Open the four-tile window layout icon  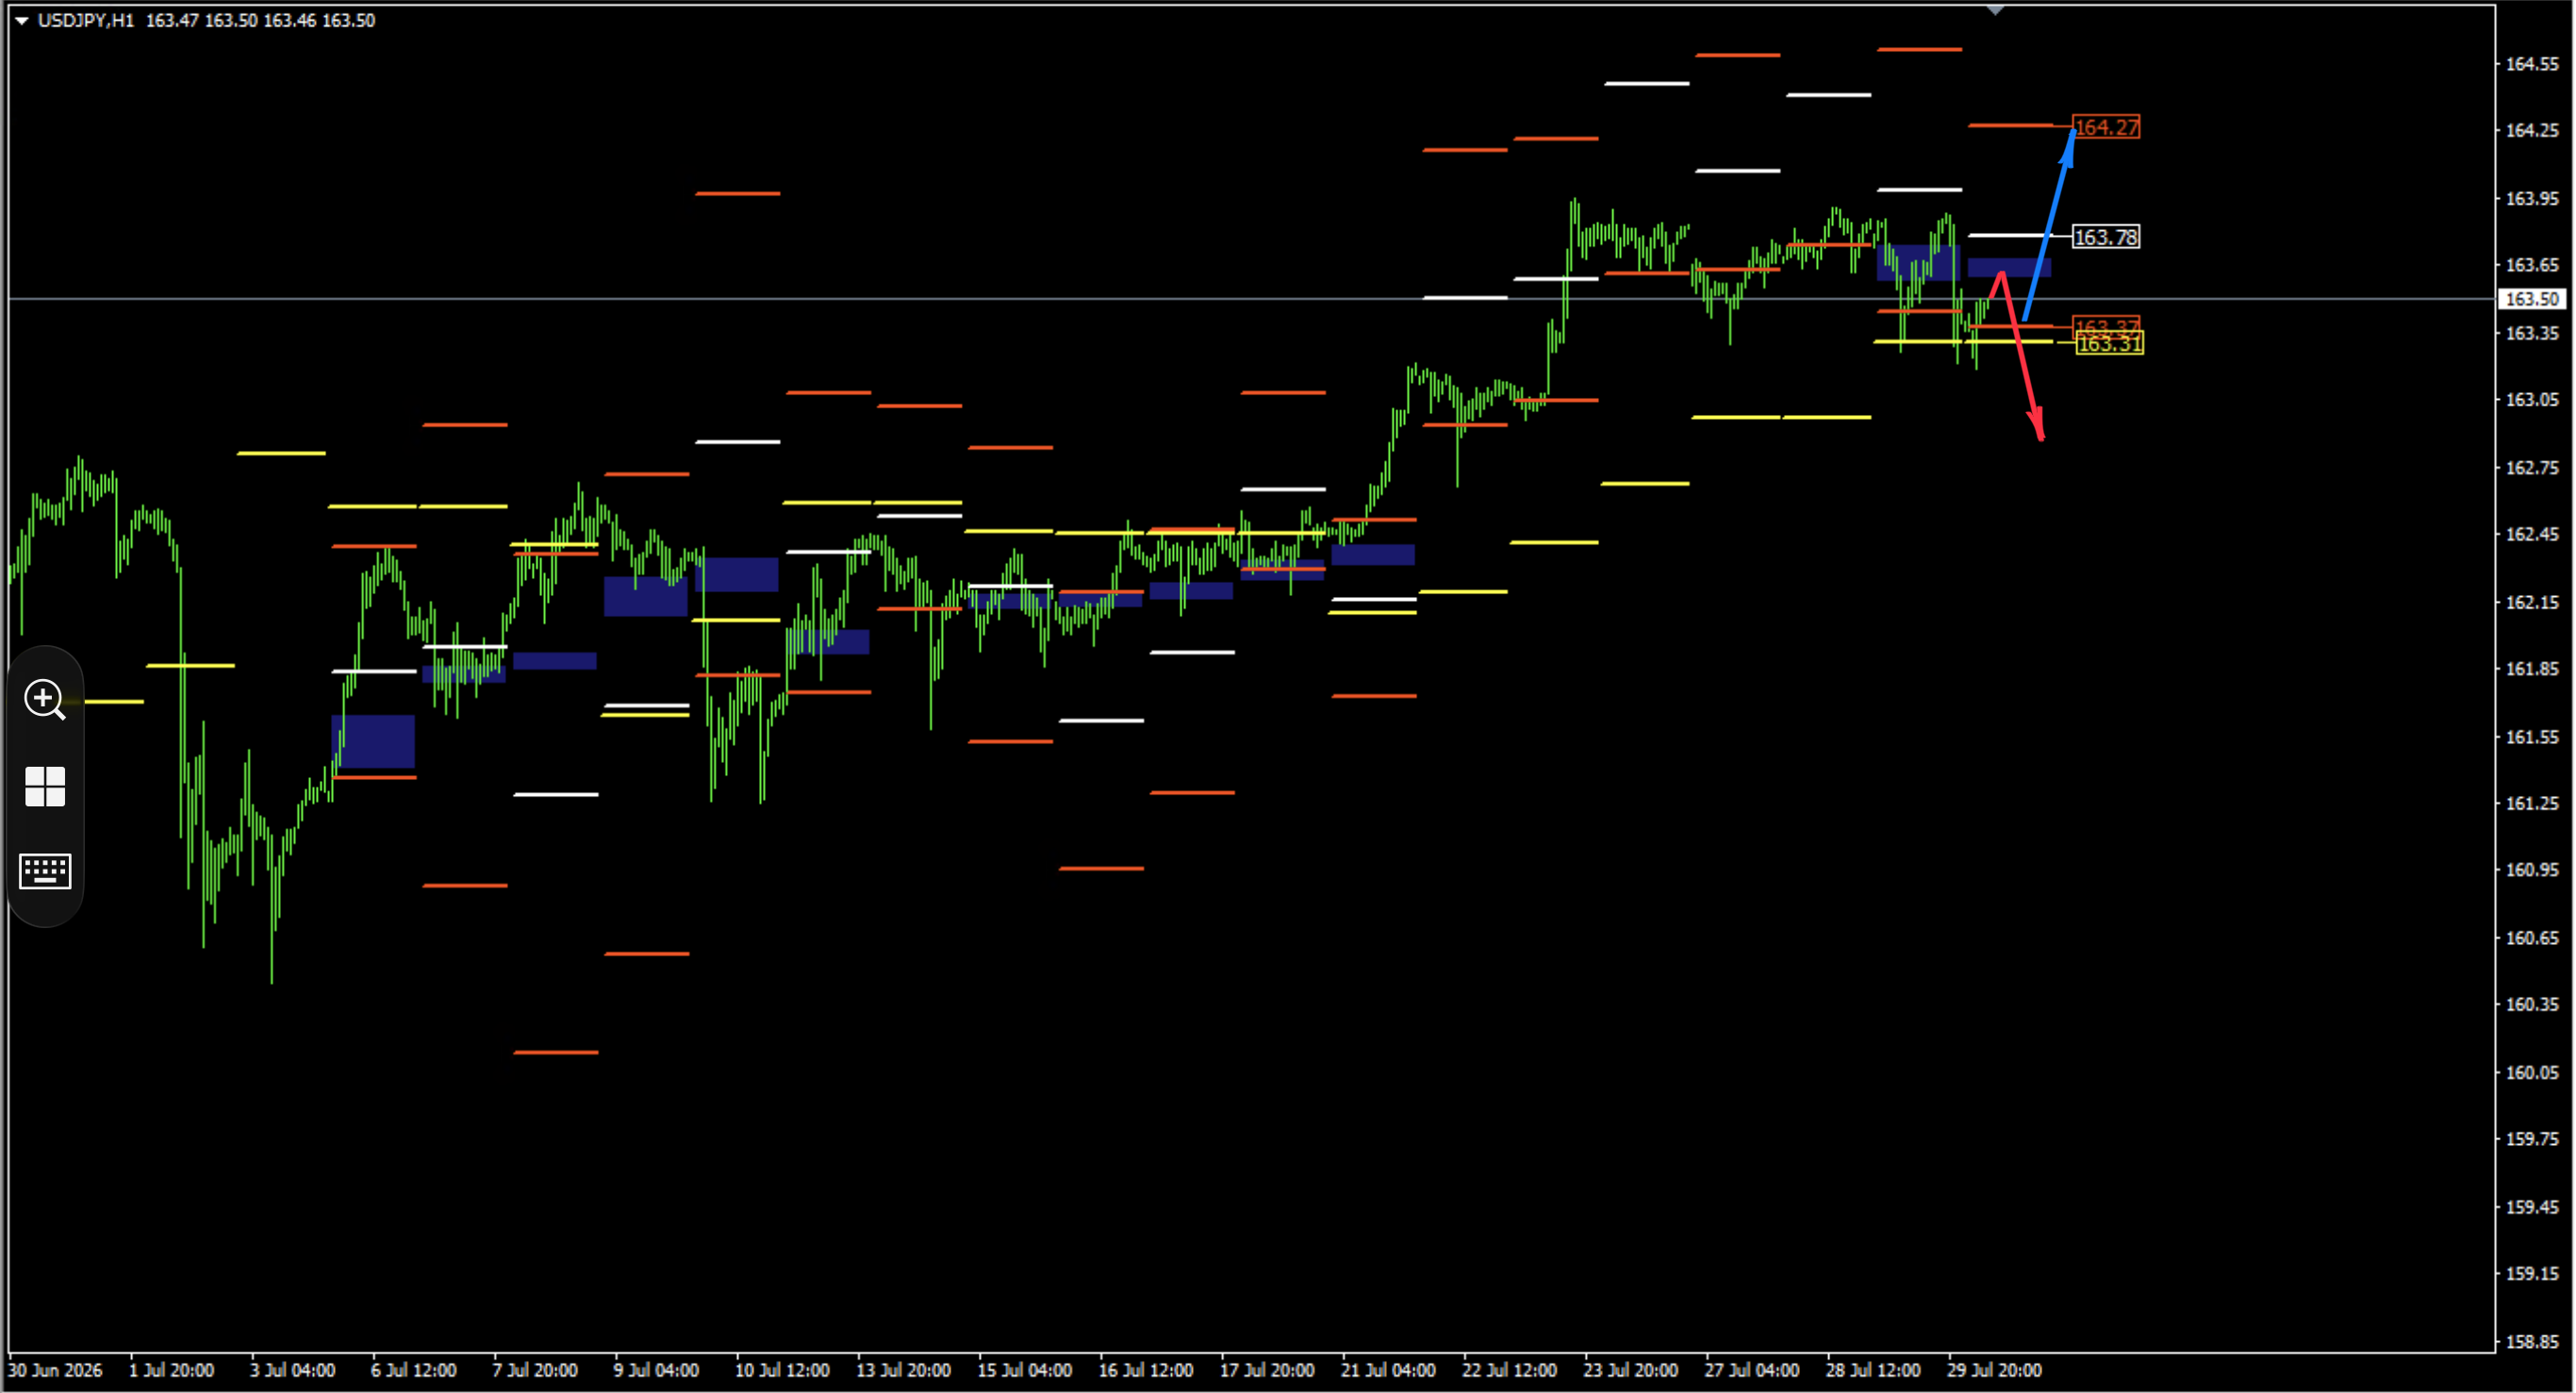(45, 787)
